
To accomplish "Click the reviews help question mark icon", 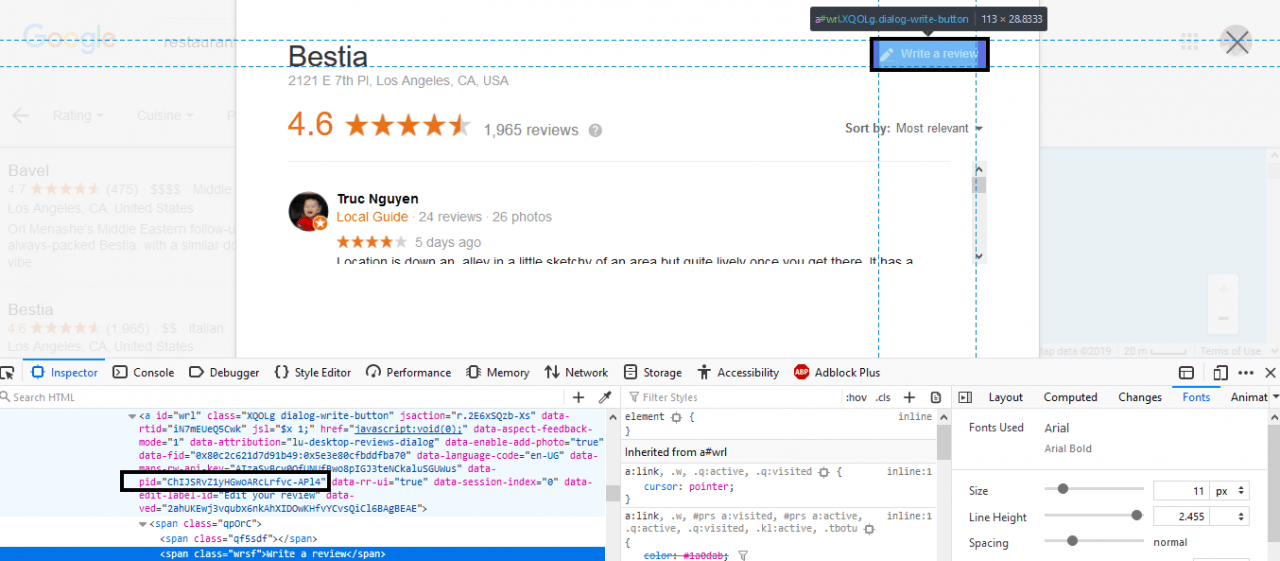I will pyautogui.click(x=595, y=130).
